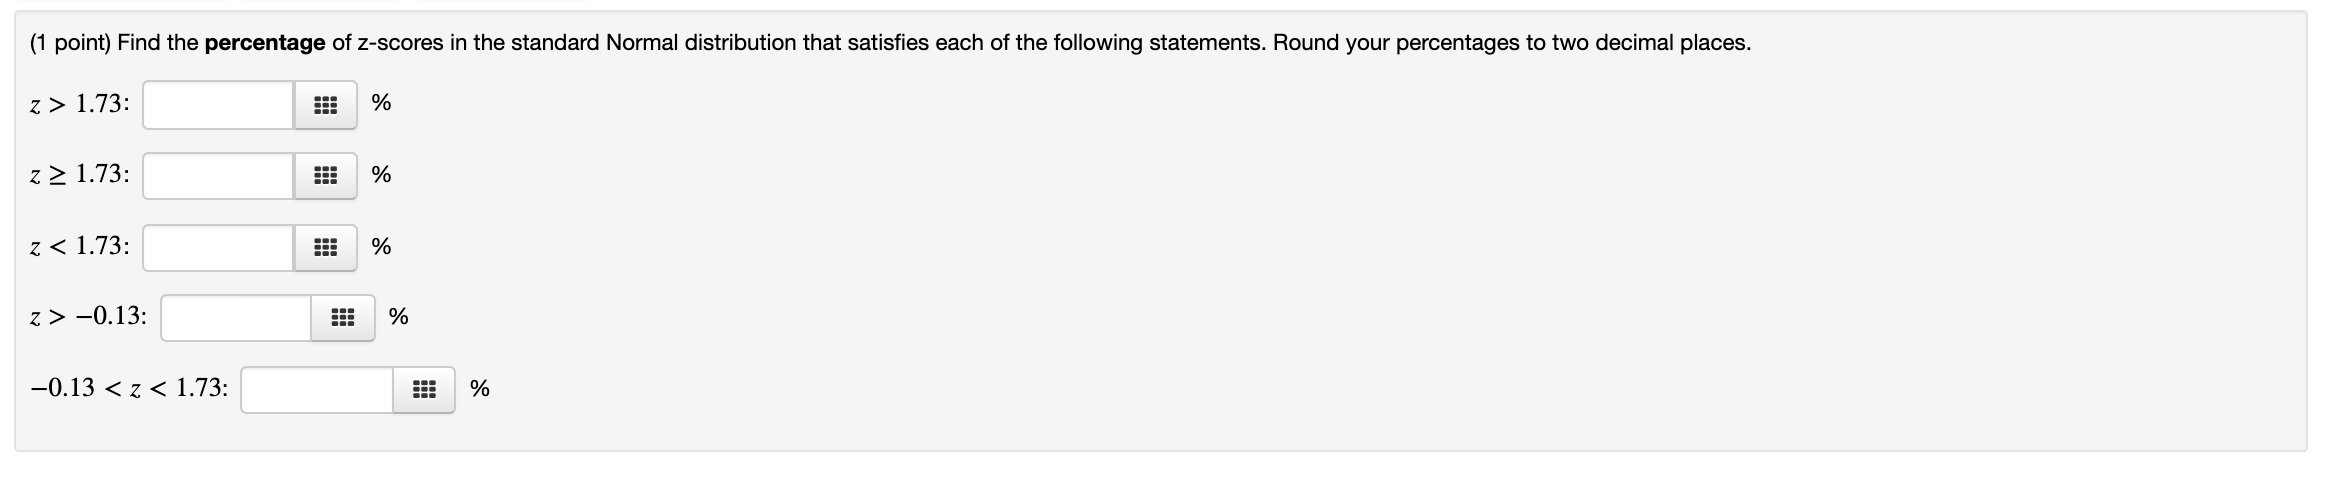Click the "z < 1.73:" label
The width and height of the screenshot is (2352, 482).
(x=79, y=247)
